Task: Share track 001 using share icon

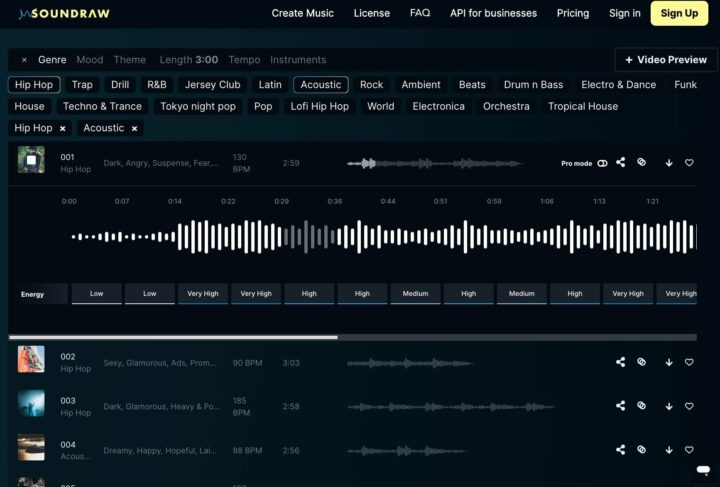Action: (620, 162)
